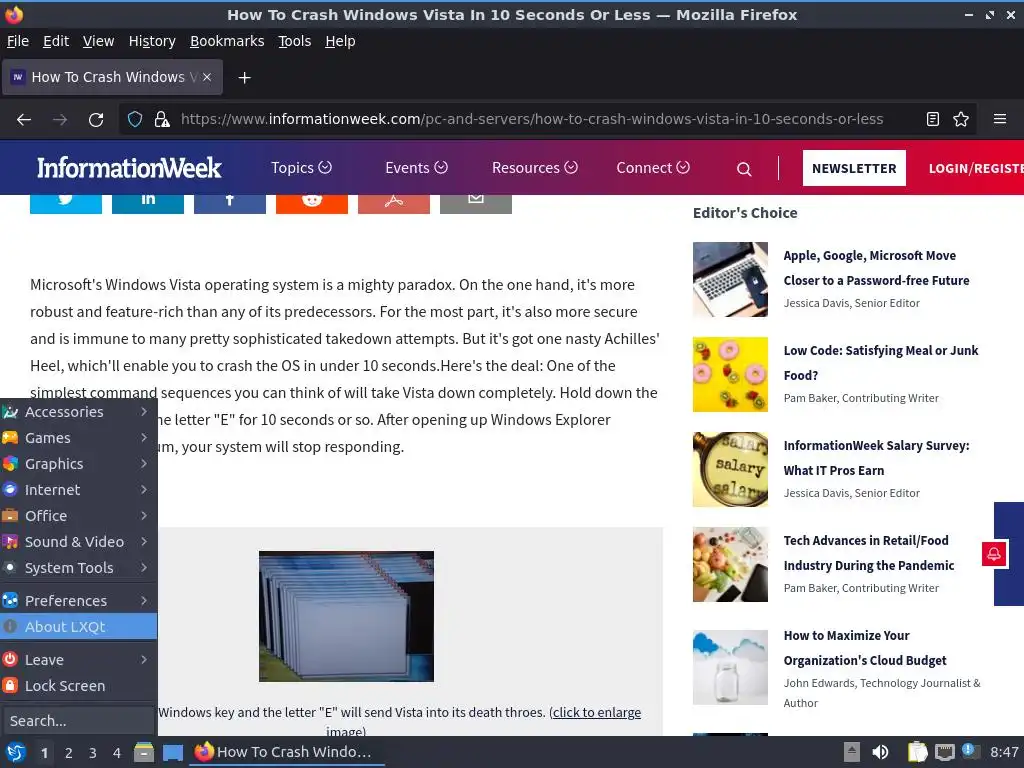Open the View menu in Firefox
This screenshot has width=1024, height=768.
click(x=98, y=41)
